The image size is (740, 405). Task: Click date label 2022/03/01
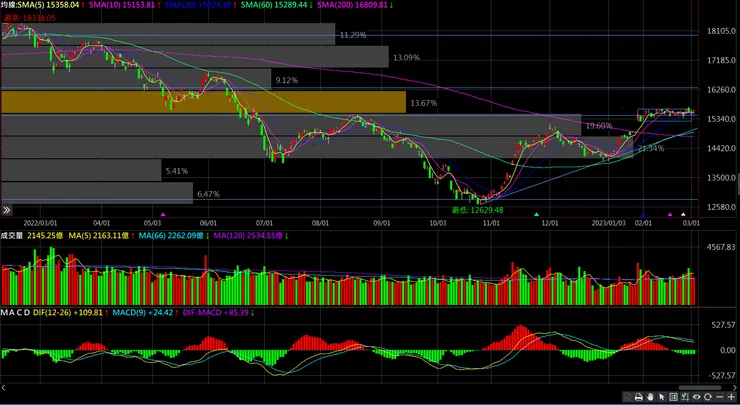pyautogui.click(x=41, y=223)
